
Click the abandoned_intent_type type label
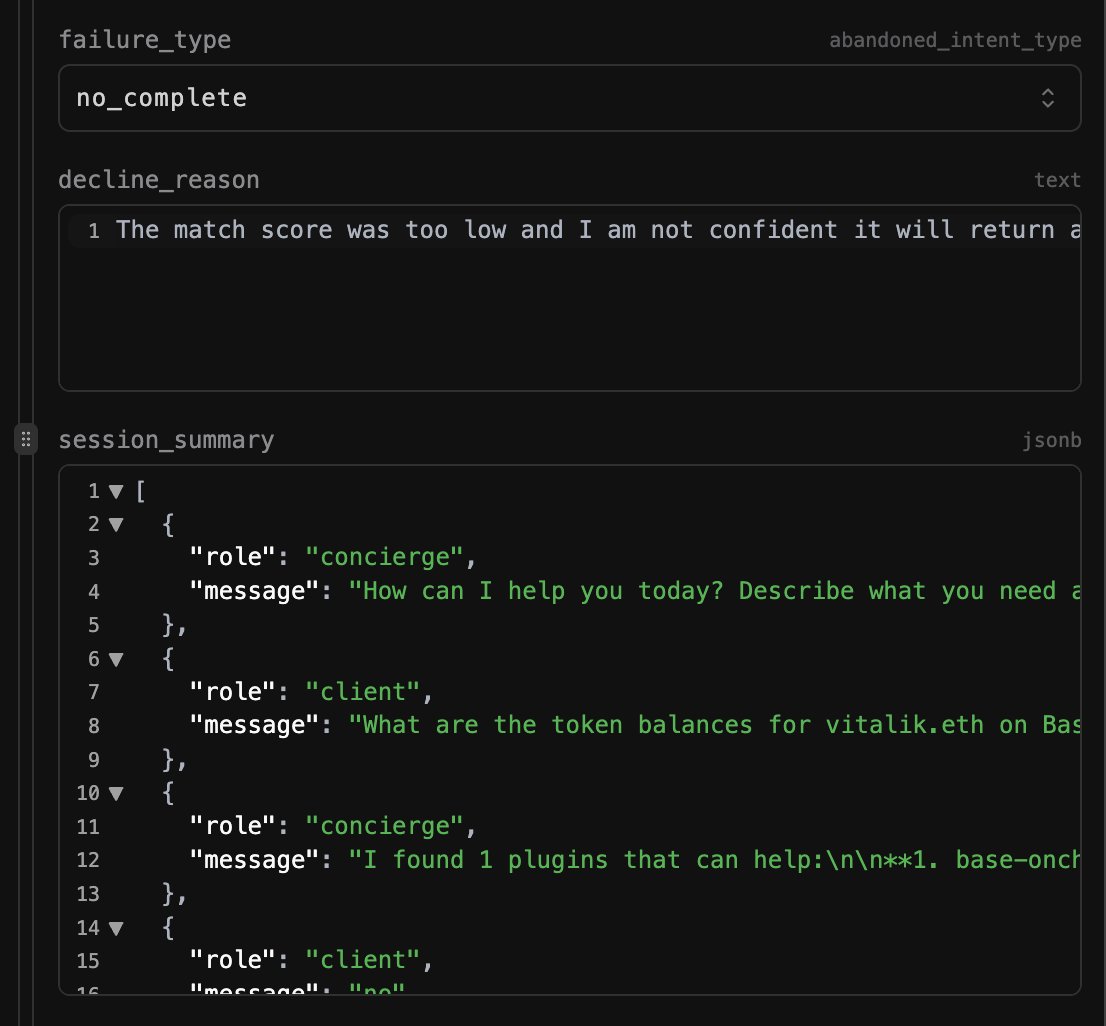[955, 40]
